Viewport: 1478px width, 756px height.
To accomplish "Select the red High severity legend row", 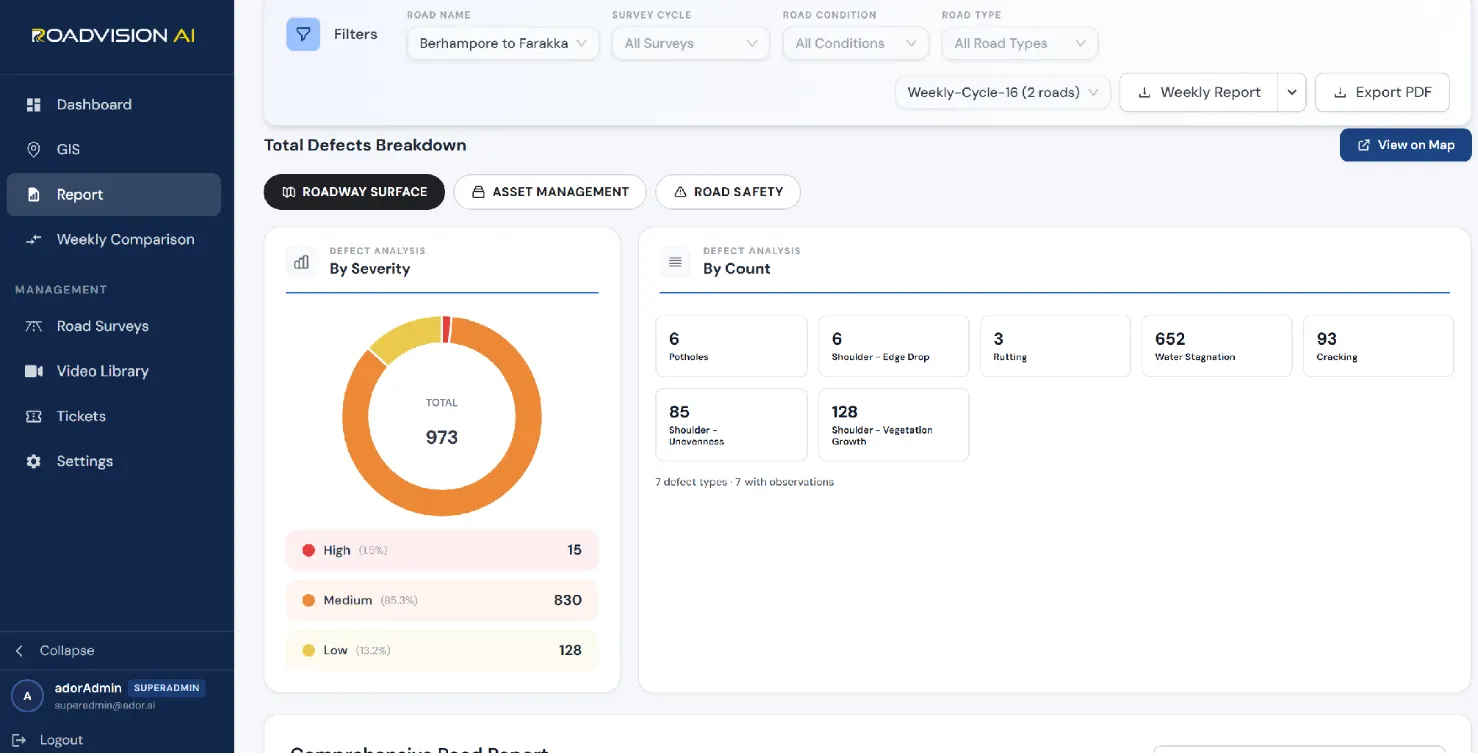I will [x=442, y=550].
